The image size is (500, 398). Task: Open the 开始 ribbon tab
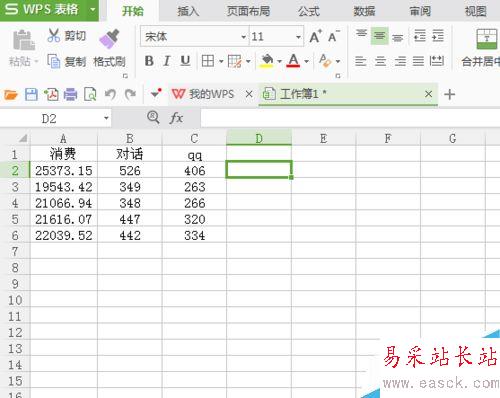[x=133, y=11]
